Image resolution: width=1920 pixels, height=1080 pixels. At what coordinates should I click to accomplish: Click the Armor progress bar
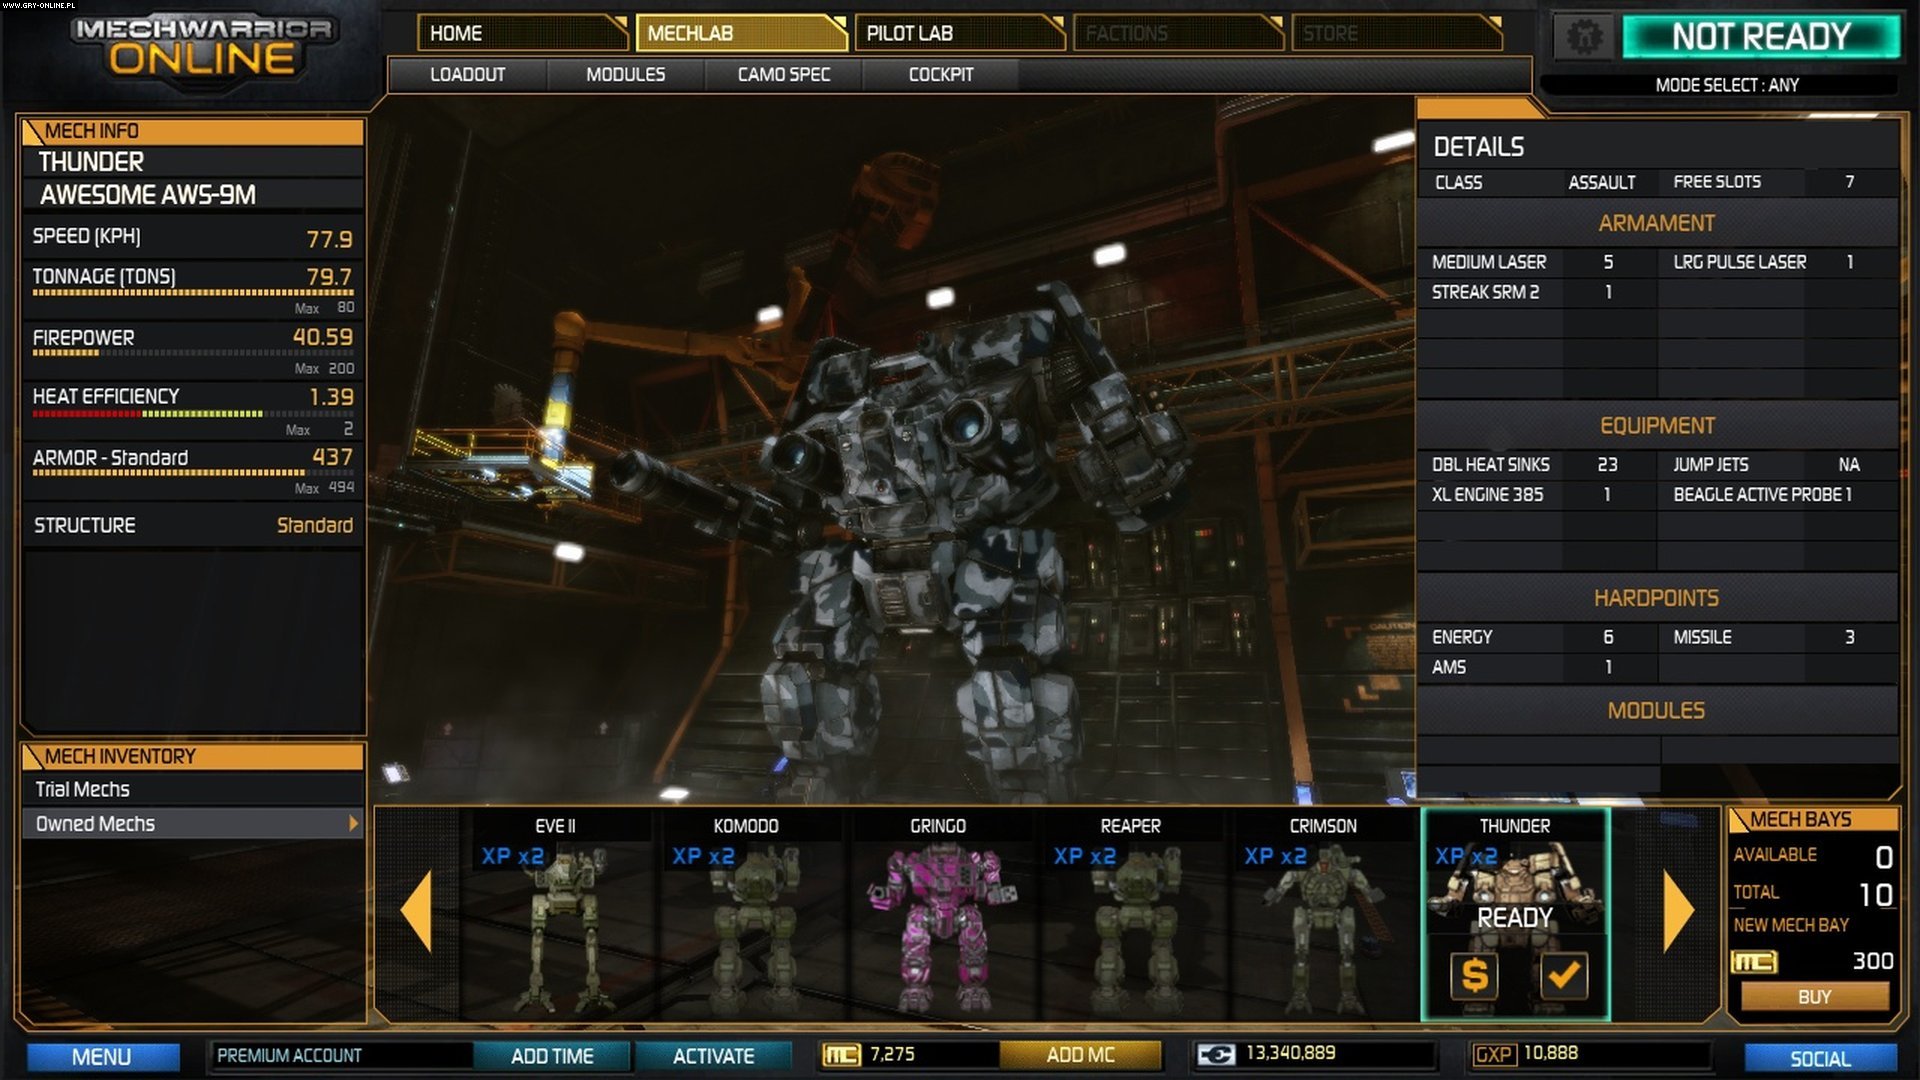193,473
